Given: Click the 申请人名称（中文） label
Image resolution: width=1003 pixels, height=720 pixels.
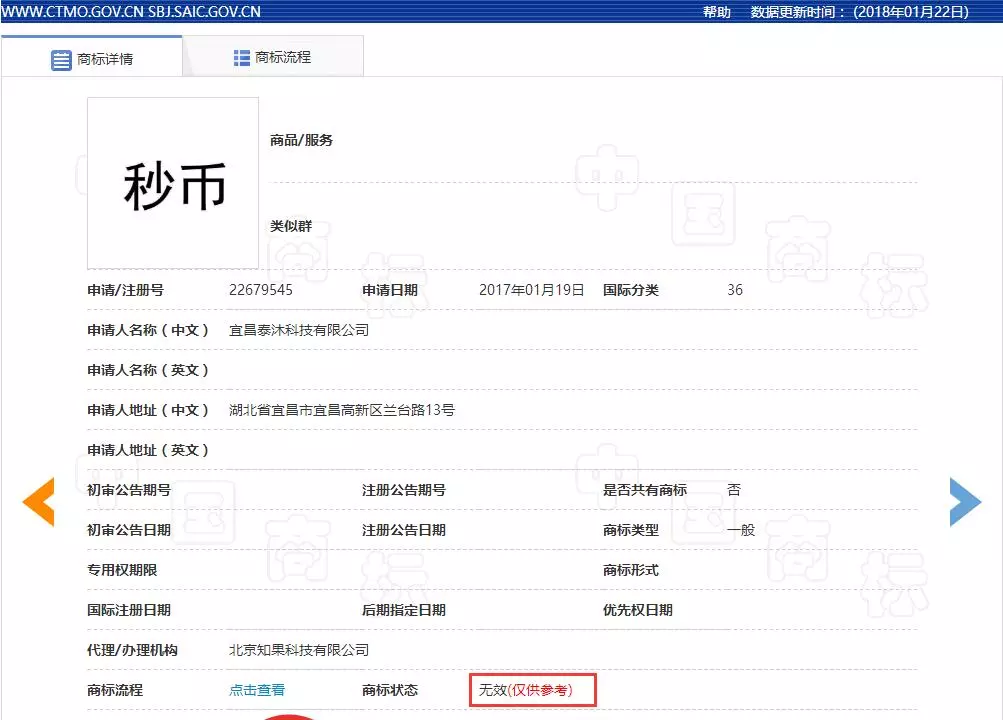Looking at the screenshot, I should 148,330.
